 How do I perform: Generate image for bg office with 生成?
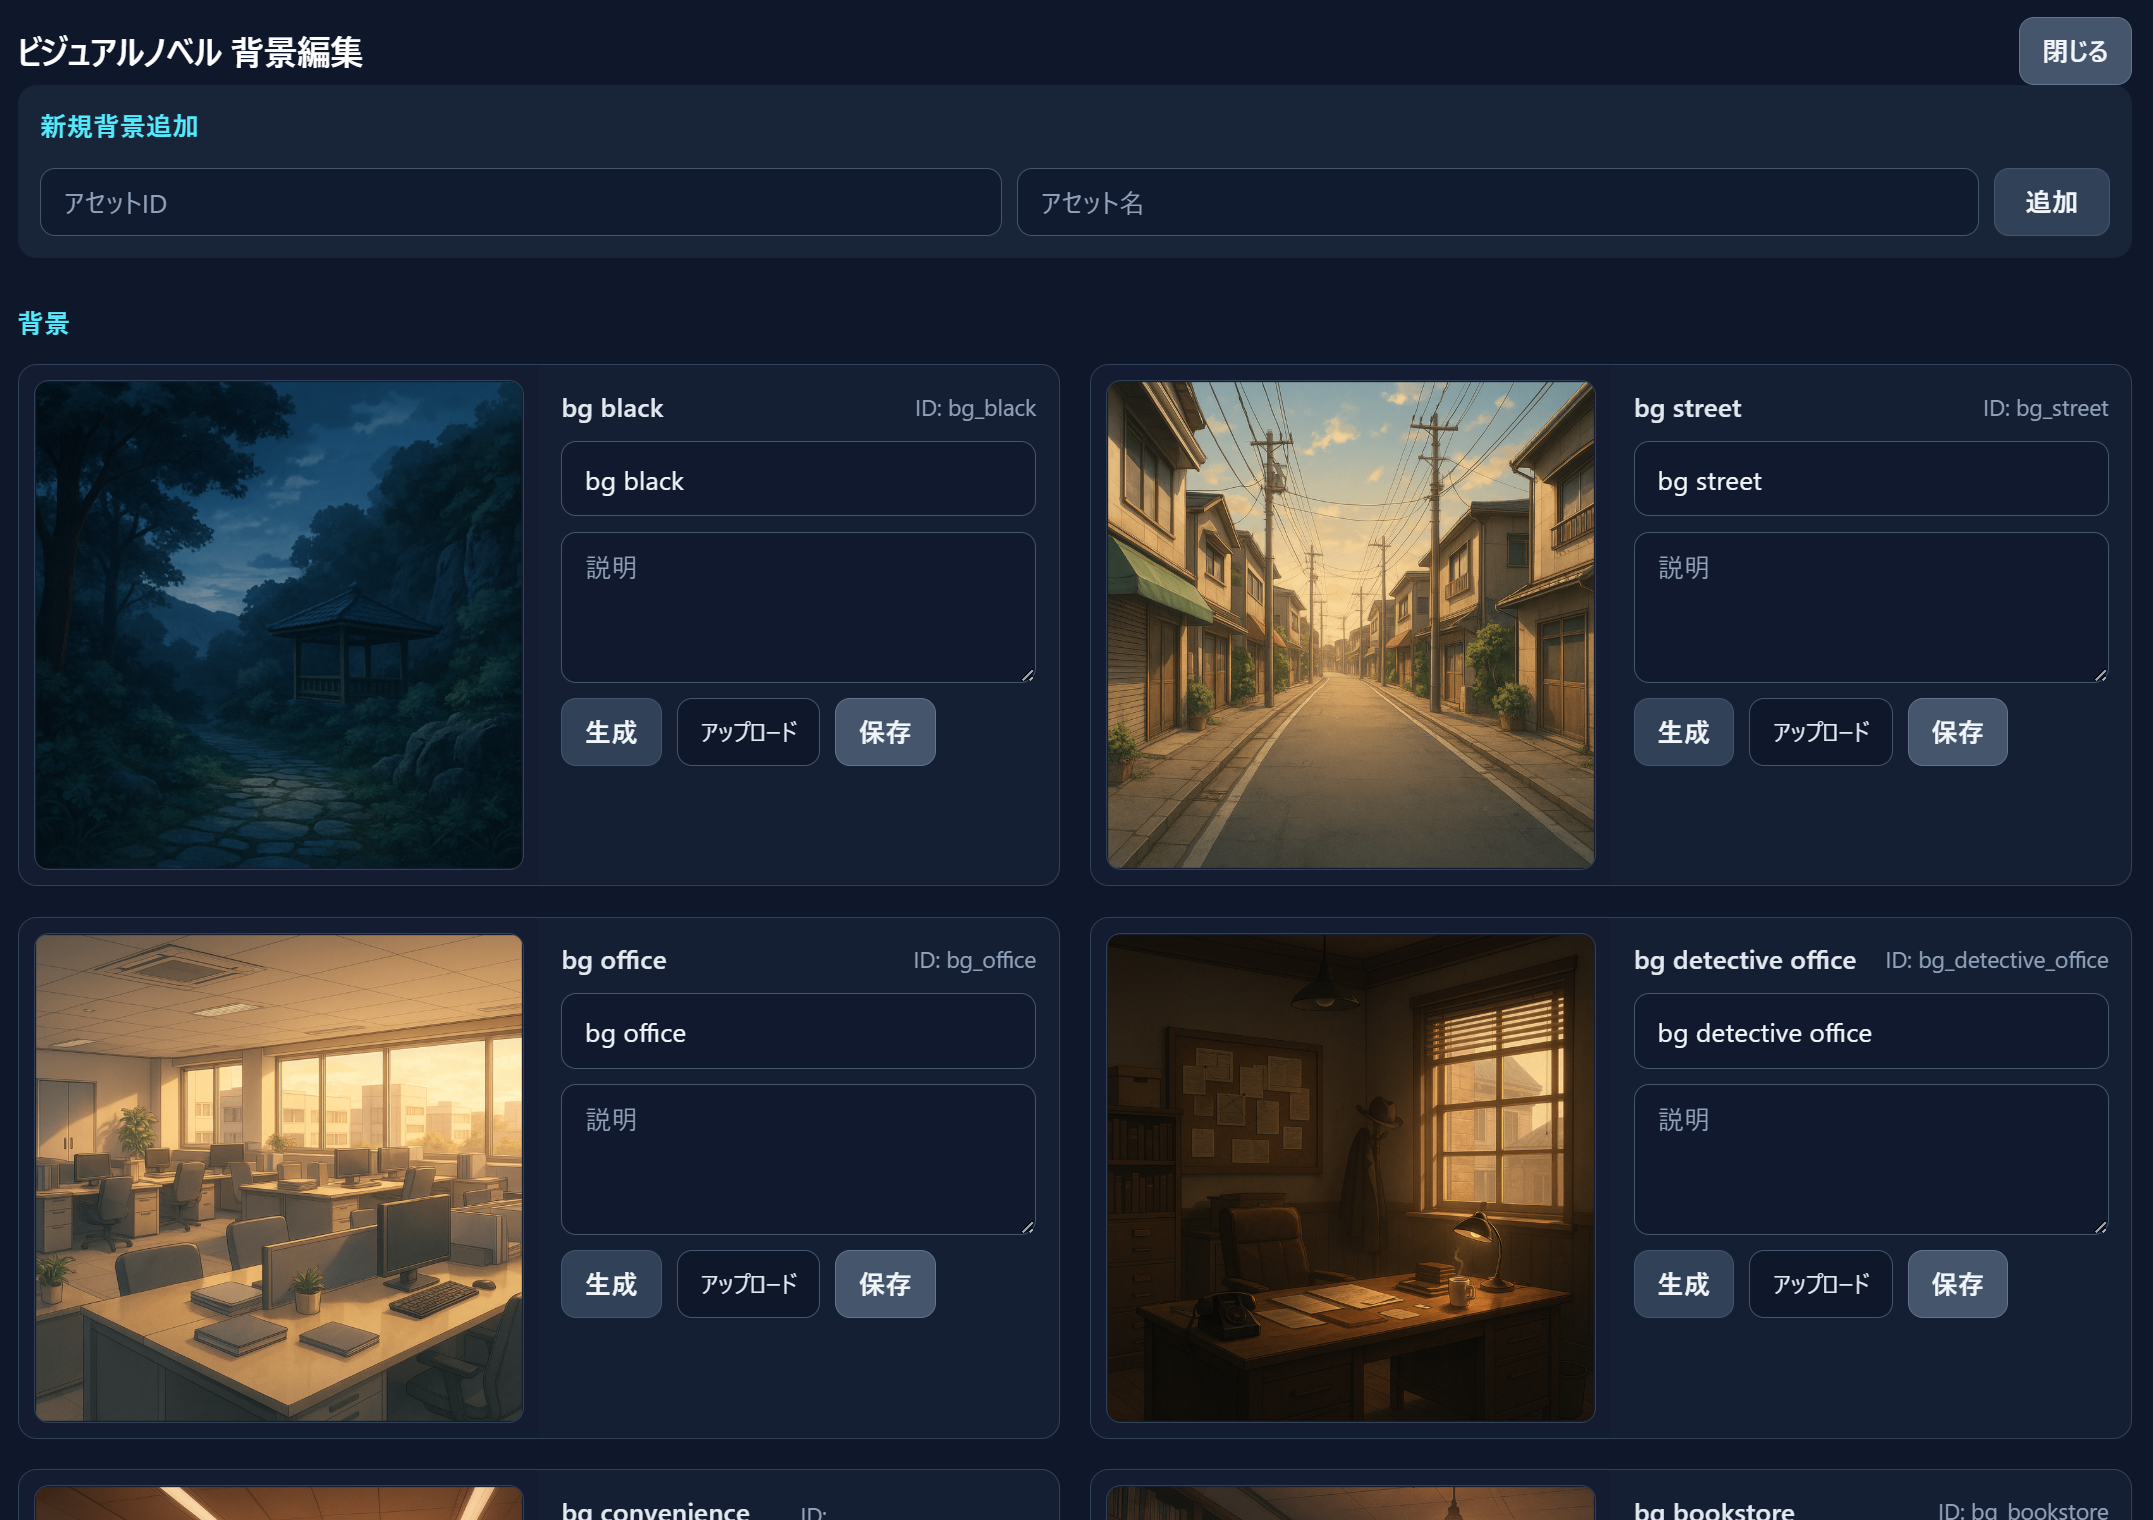point(611,1284)
